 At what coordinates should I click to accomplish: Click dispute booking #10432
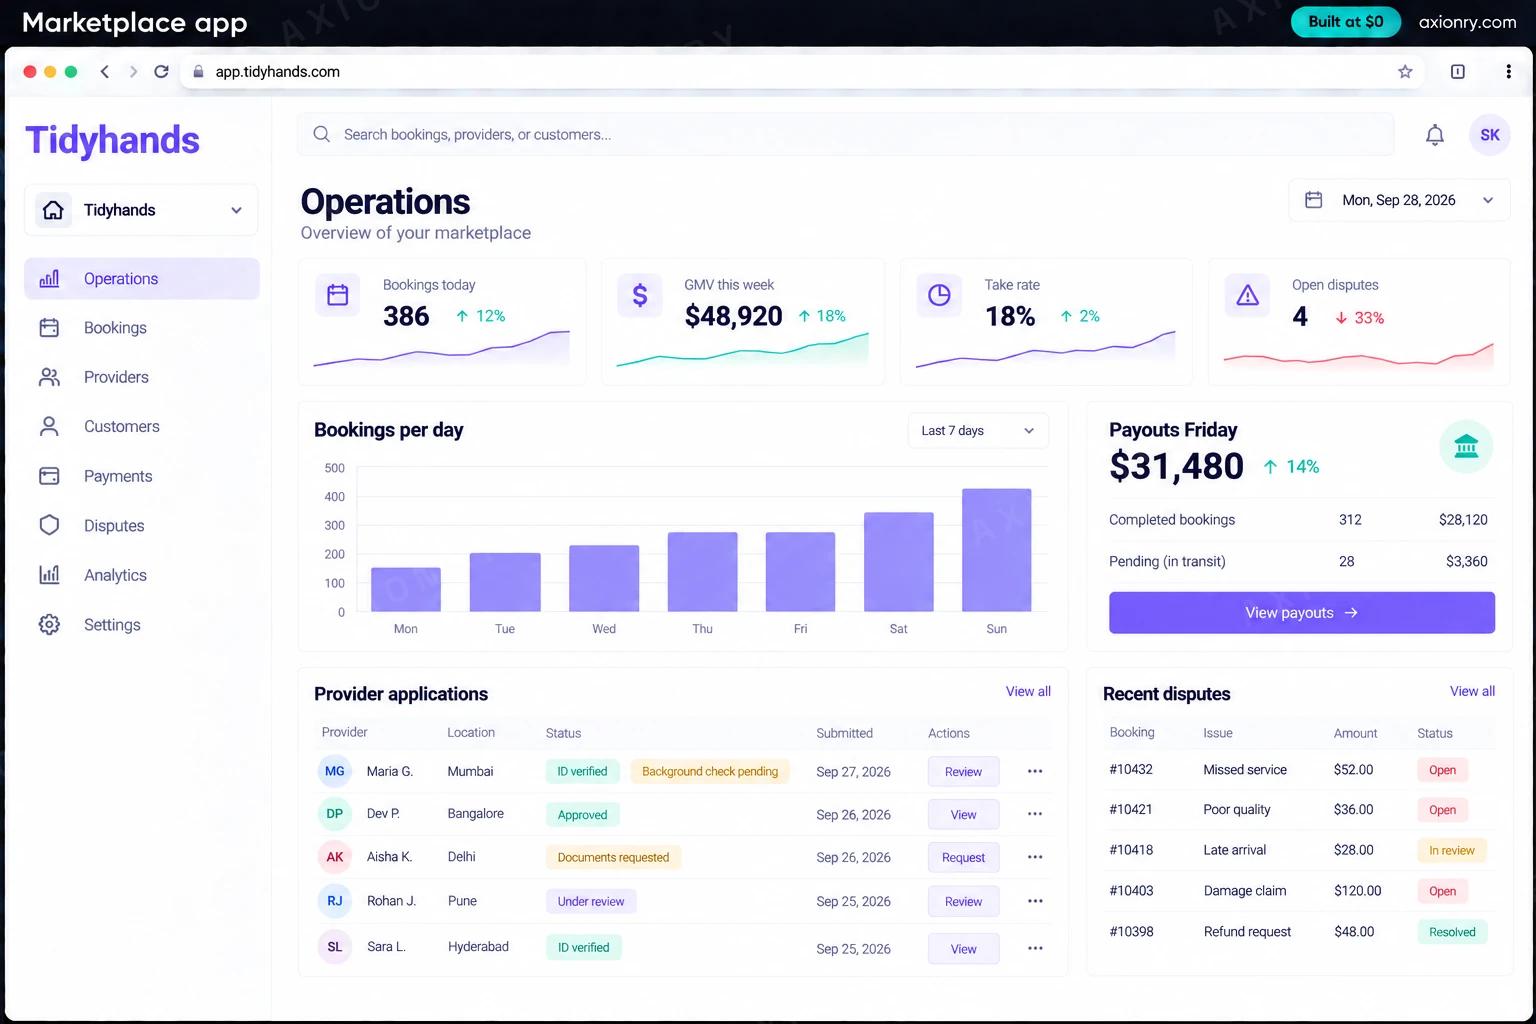click(1131, 769)
